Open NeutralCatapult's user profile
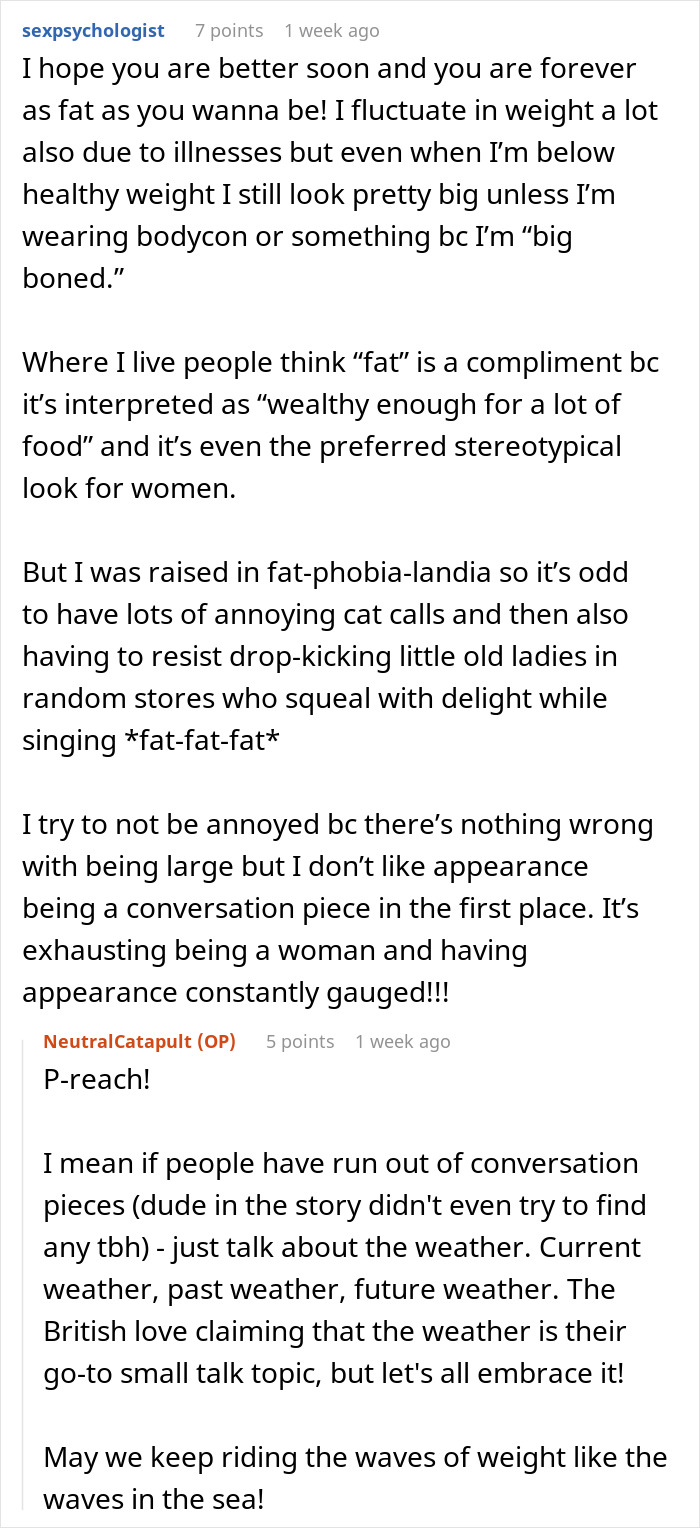 pyautogui.click(x=119, y=1041)
